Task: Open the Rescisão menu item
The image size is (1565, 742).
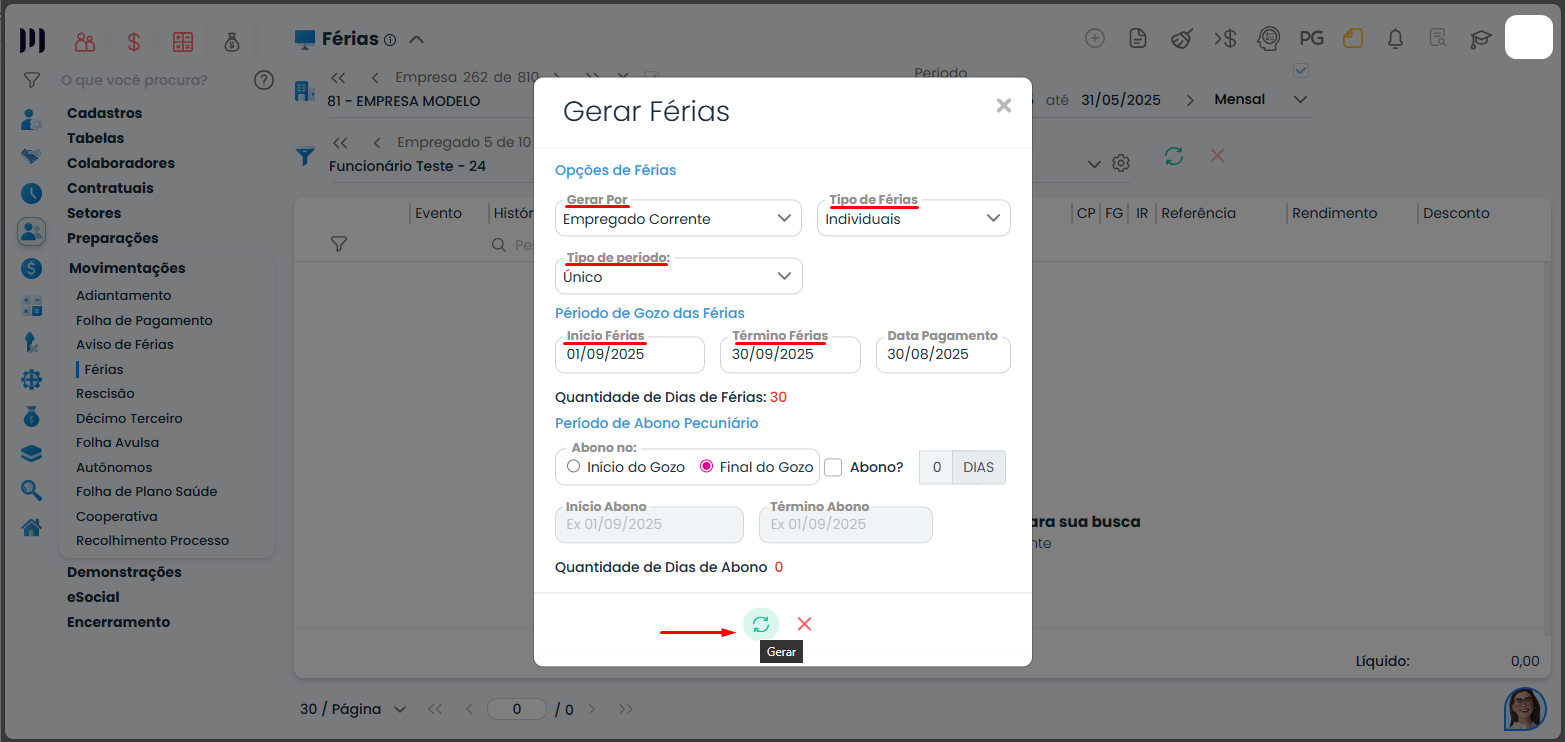Action: point(105,393)
